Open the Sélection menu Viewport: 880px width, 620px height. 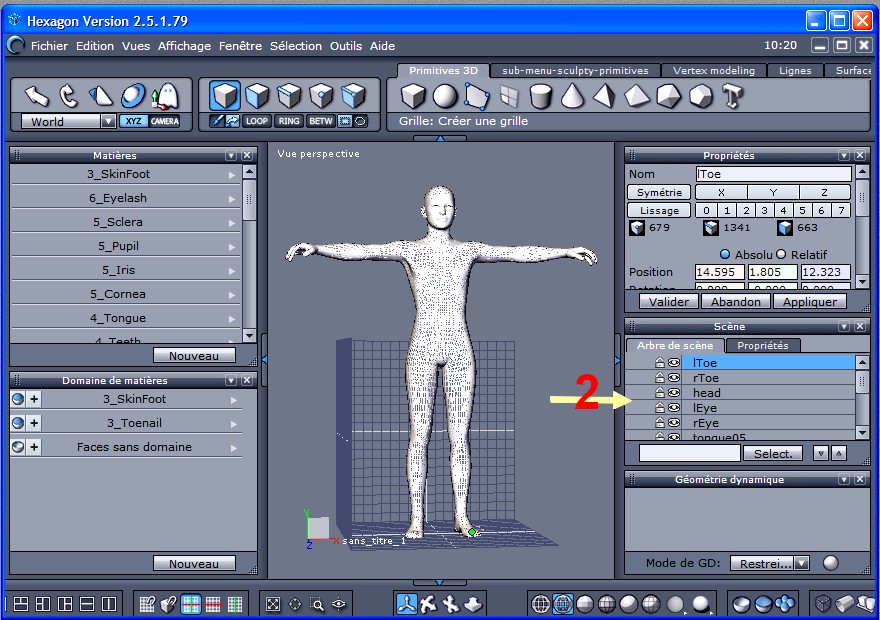click(x=296, y=46)
